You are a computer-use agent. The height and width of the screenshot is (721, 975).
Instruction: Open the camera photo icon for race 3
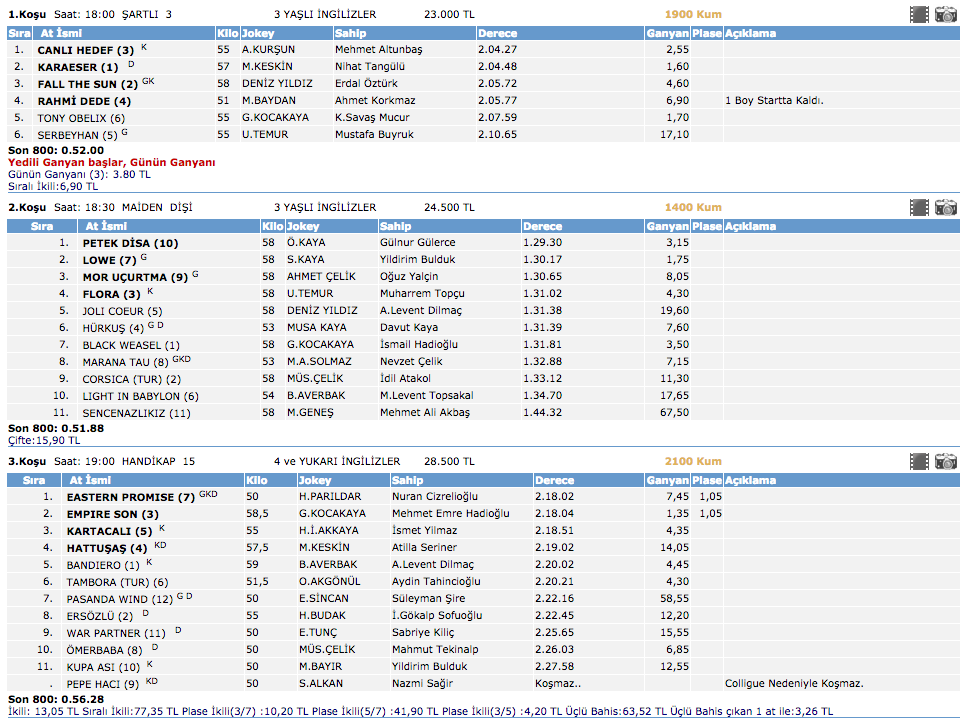coord(946,462)
